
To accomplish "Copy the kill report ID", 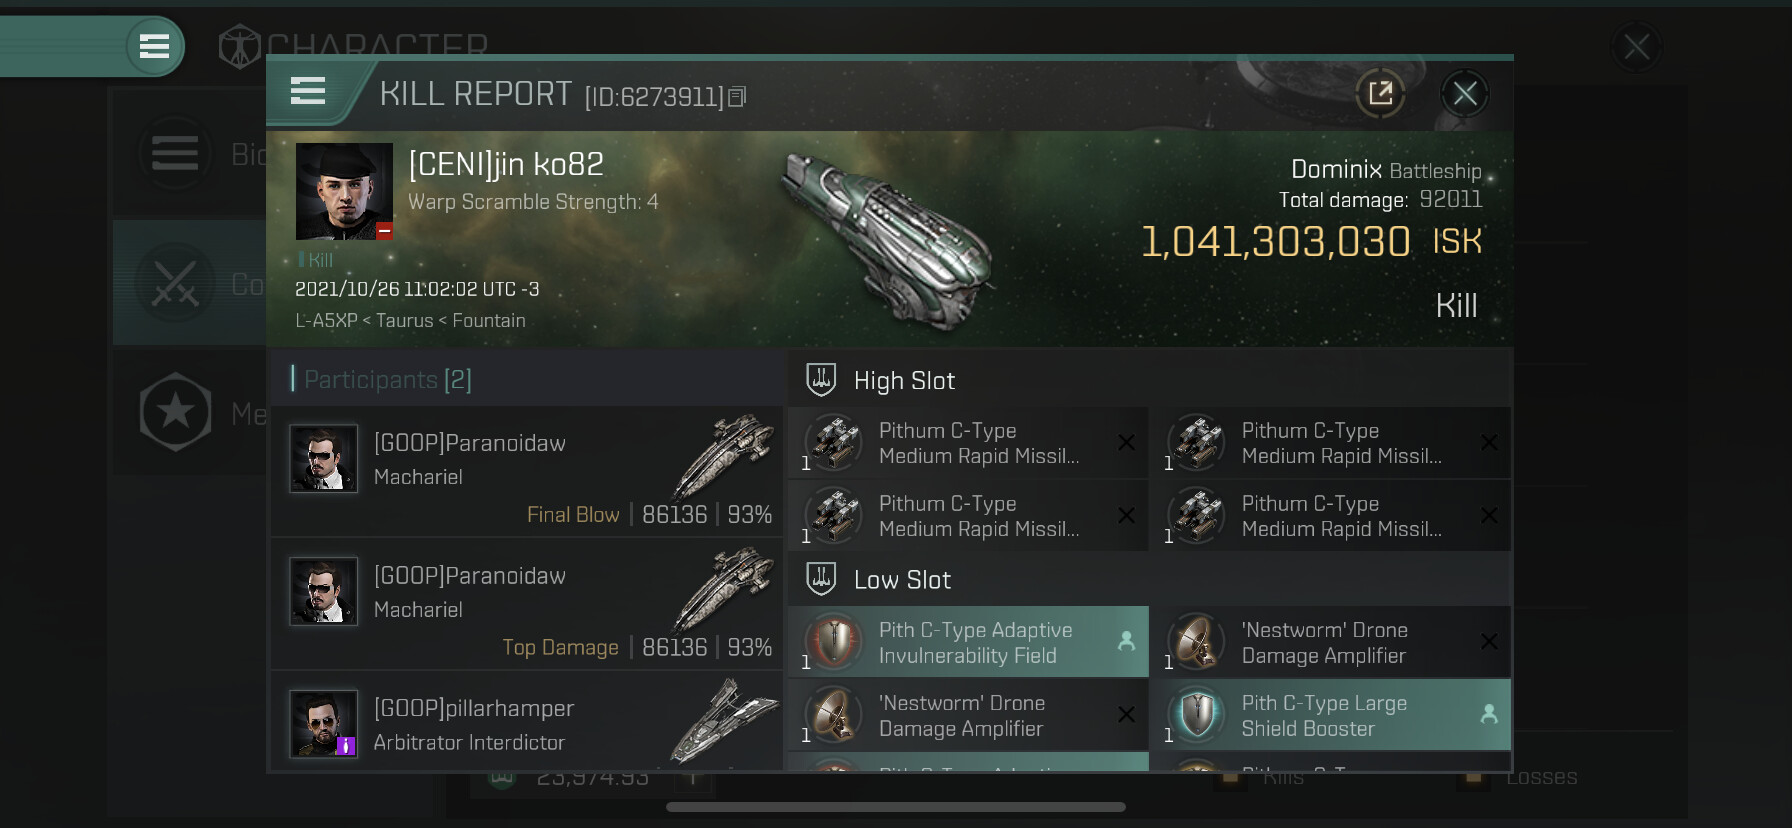I will pyautogui.click(x=737, y=97).
